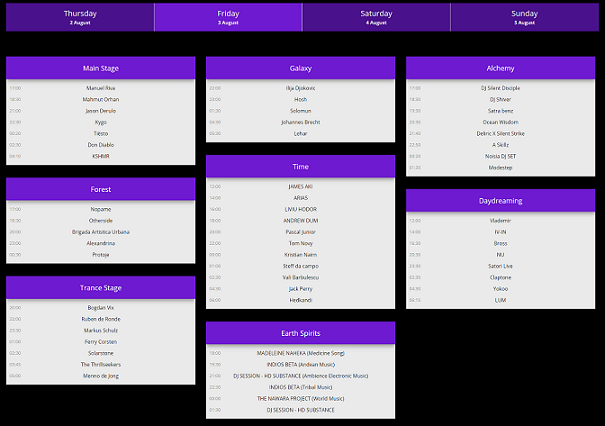
Task: Select Lehar in Galaxy lineup
Action: tap(301, 134)
